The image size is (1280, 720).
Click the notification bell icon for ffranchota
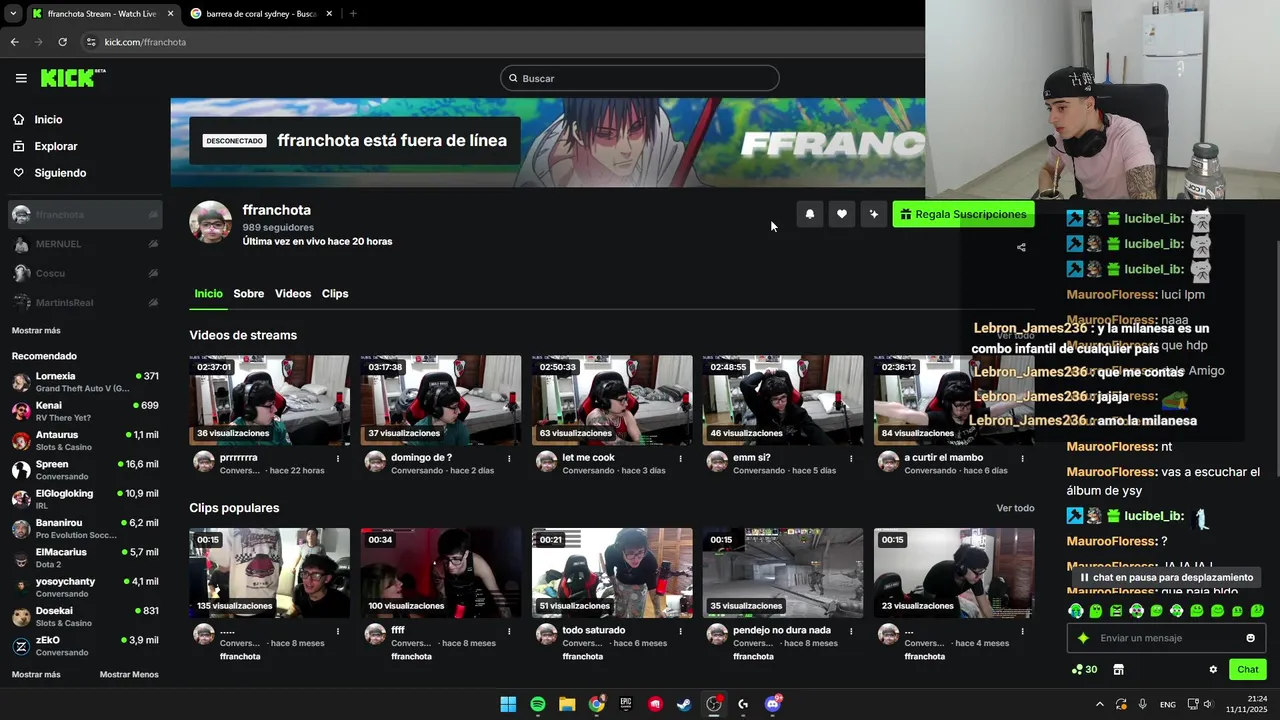pos(810,214)
